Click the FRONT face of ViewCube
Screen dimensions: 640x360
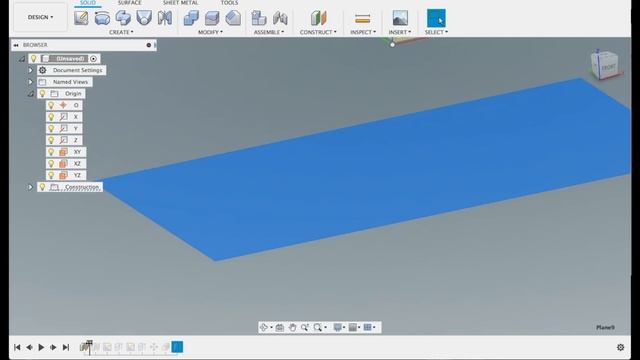608,67
